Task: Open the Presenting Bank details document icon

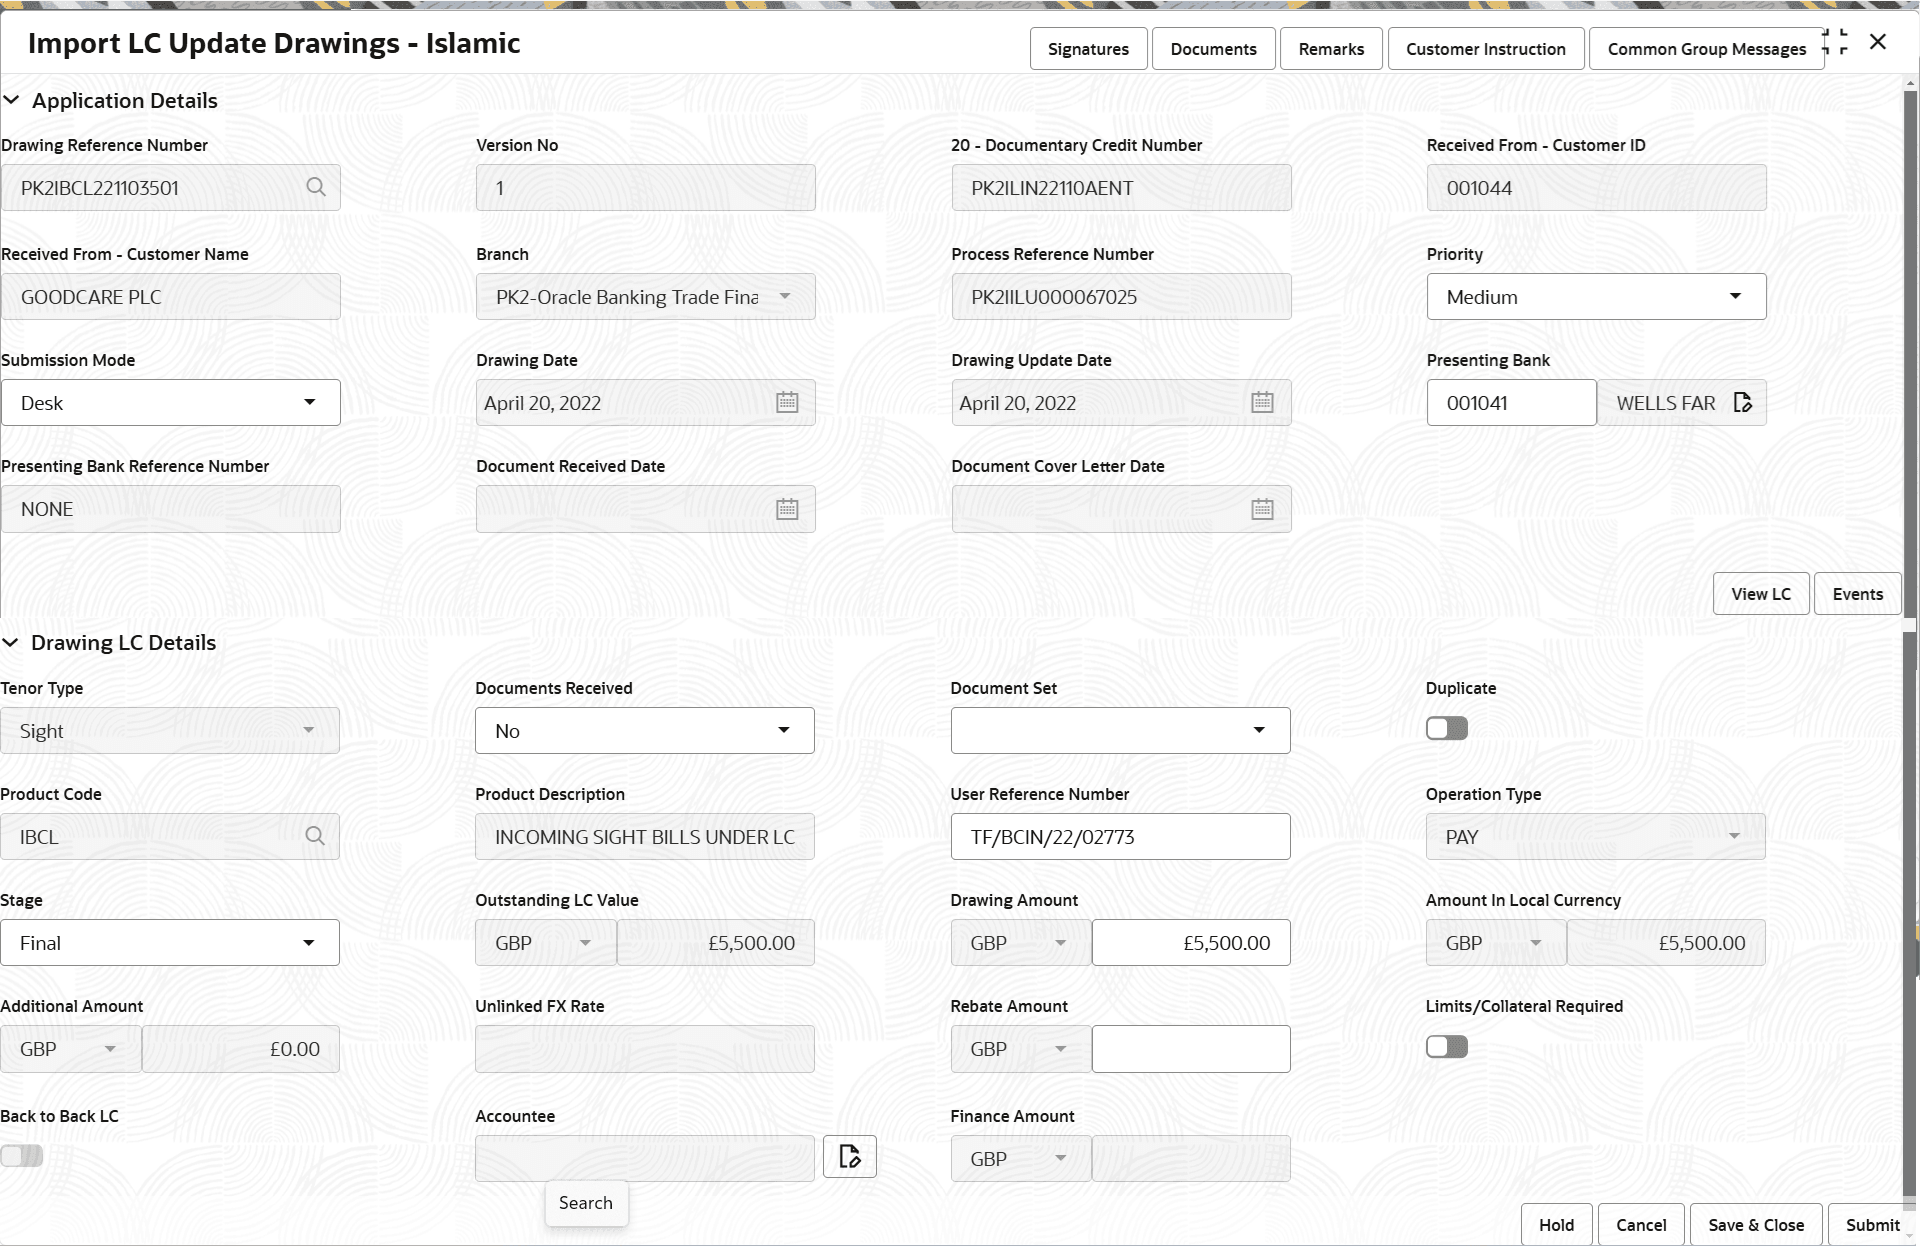Action: (x=1743, y=402)
